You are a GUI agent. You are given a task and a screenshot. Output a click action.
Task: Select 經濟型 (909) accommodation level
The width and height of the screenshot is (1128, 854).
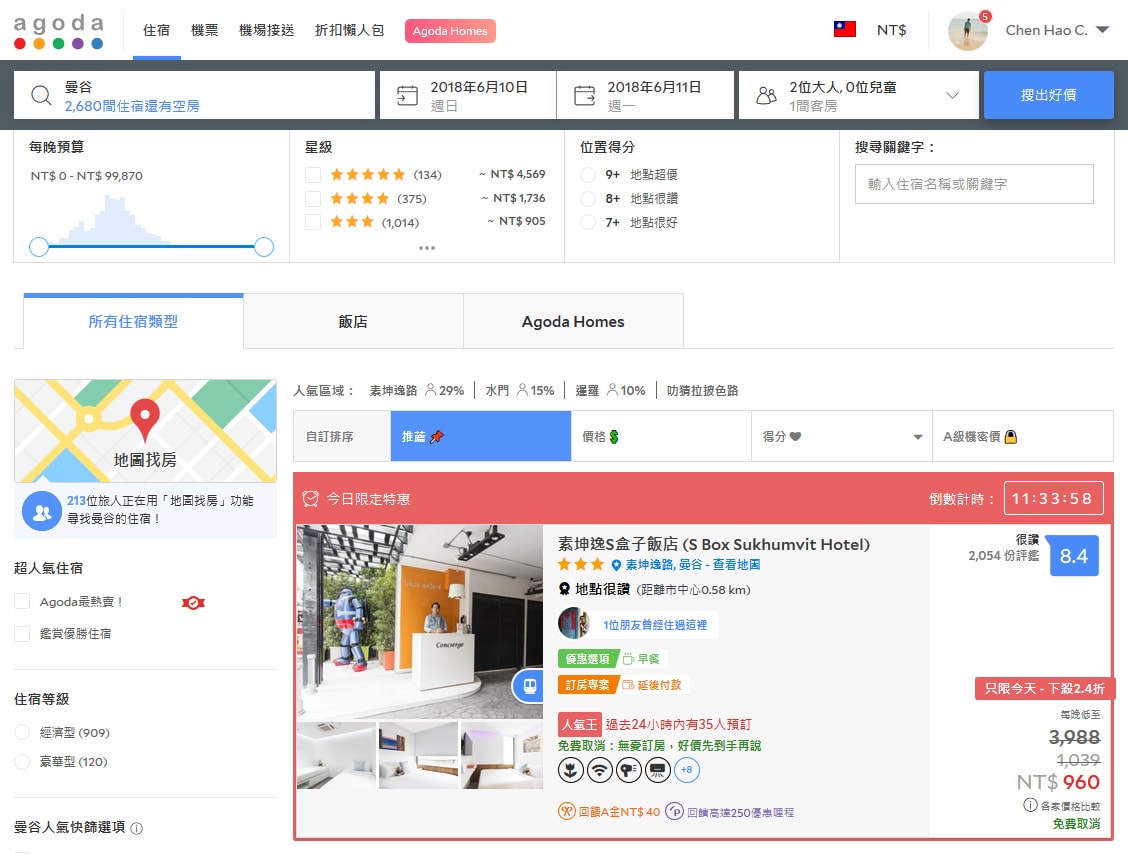point(22,732)
